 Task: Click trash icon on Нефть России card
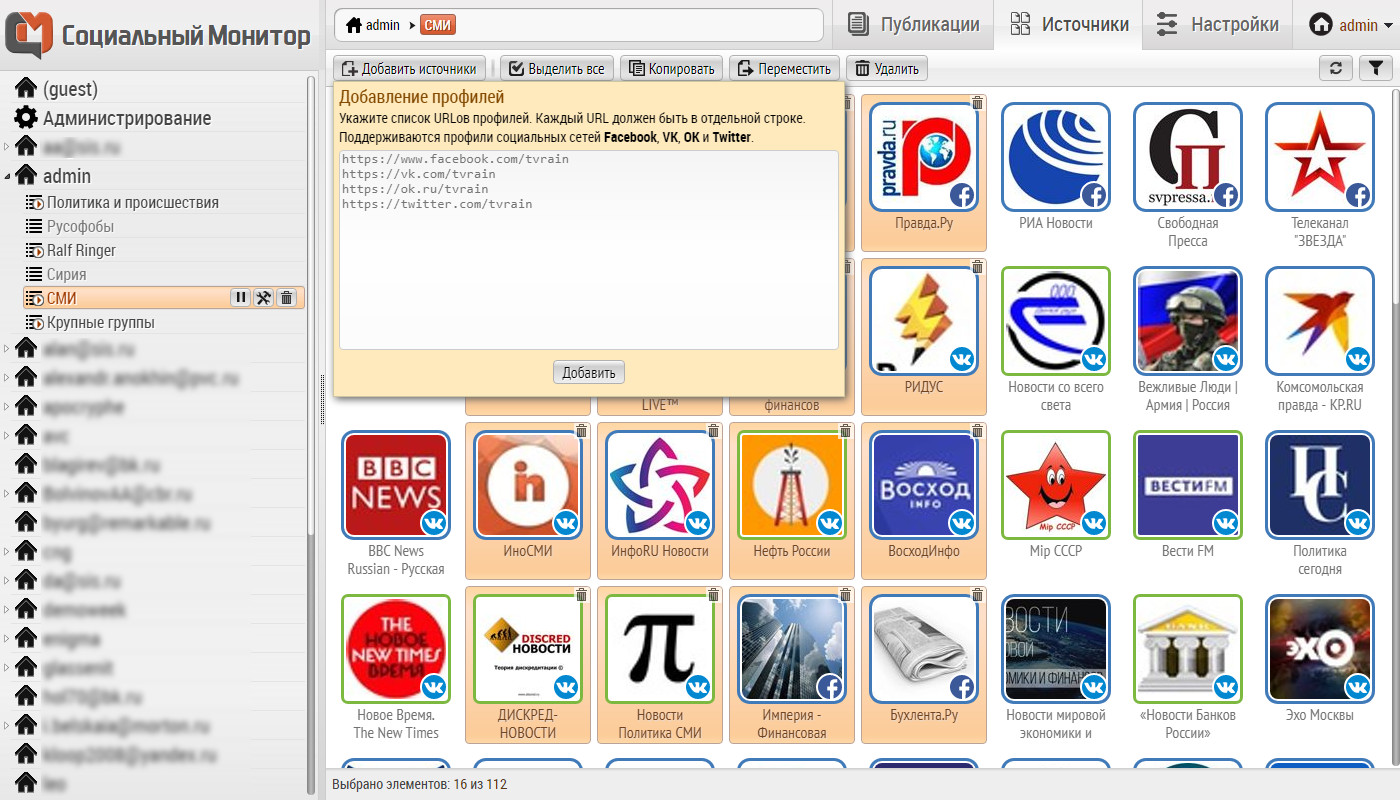click(845, 431)
